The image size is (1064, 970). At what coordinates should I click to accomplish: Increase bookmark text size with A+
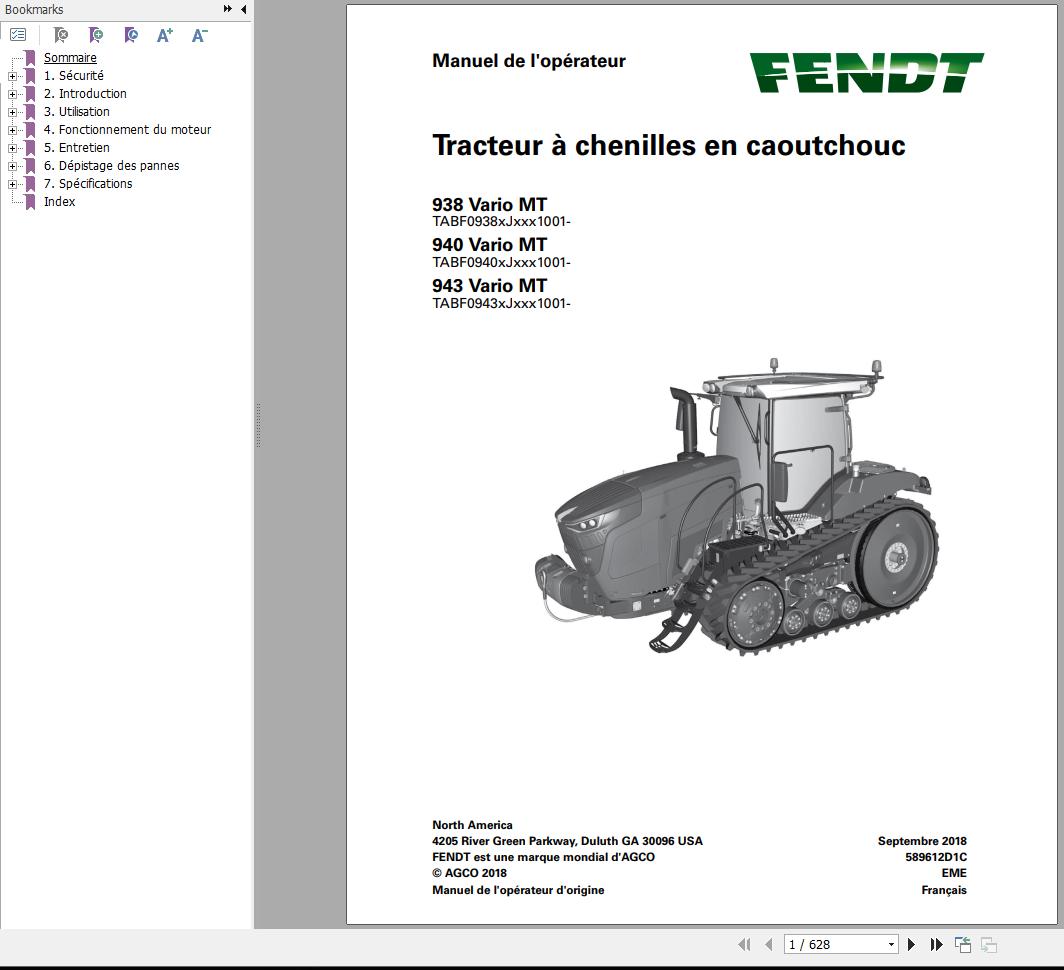click(165, 35)
